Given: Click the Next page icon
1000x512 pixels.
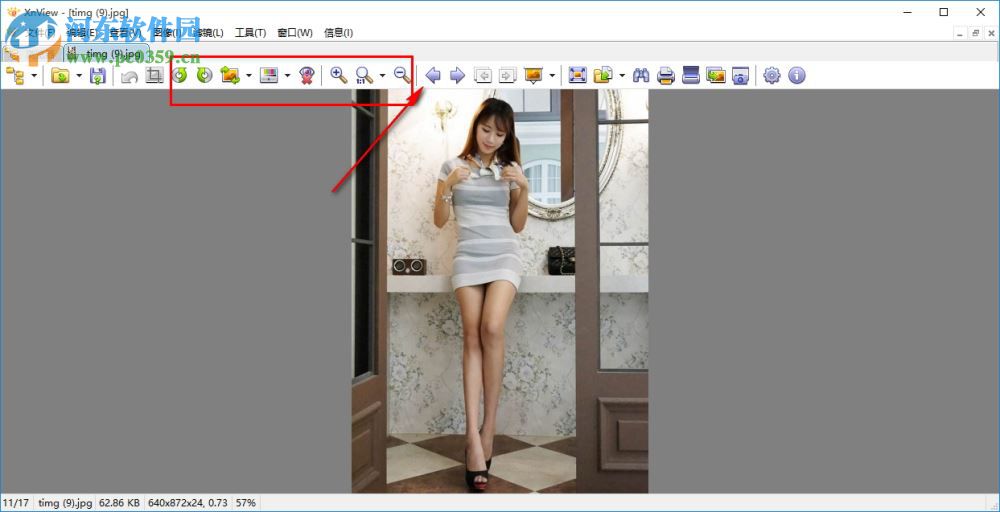Looking at the screenshot, I should click(x=507, y=76).
